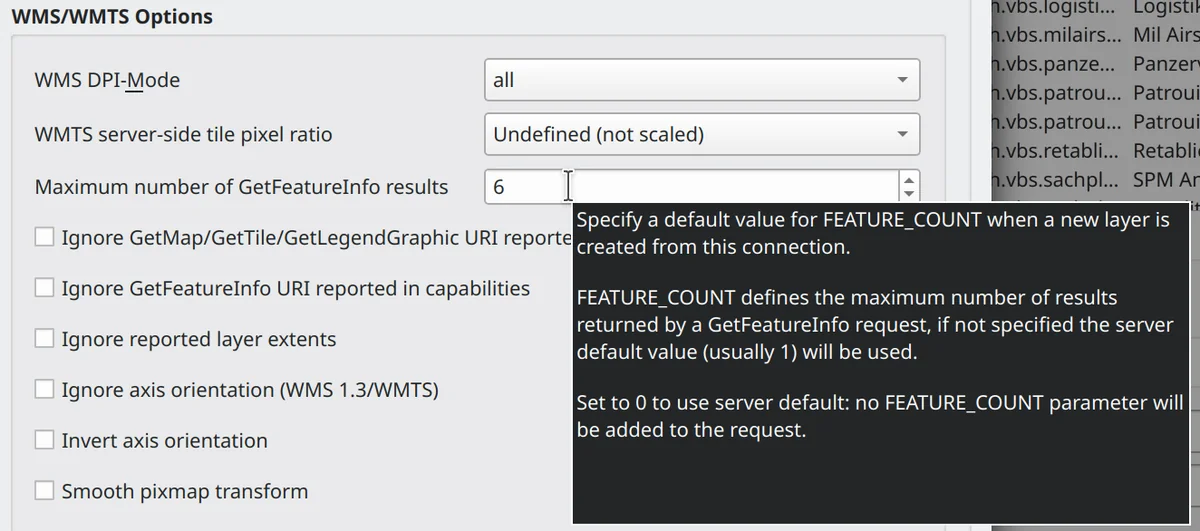
Task: Enable the Invert axis orientation option
Action: coord(45,440)
